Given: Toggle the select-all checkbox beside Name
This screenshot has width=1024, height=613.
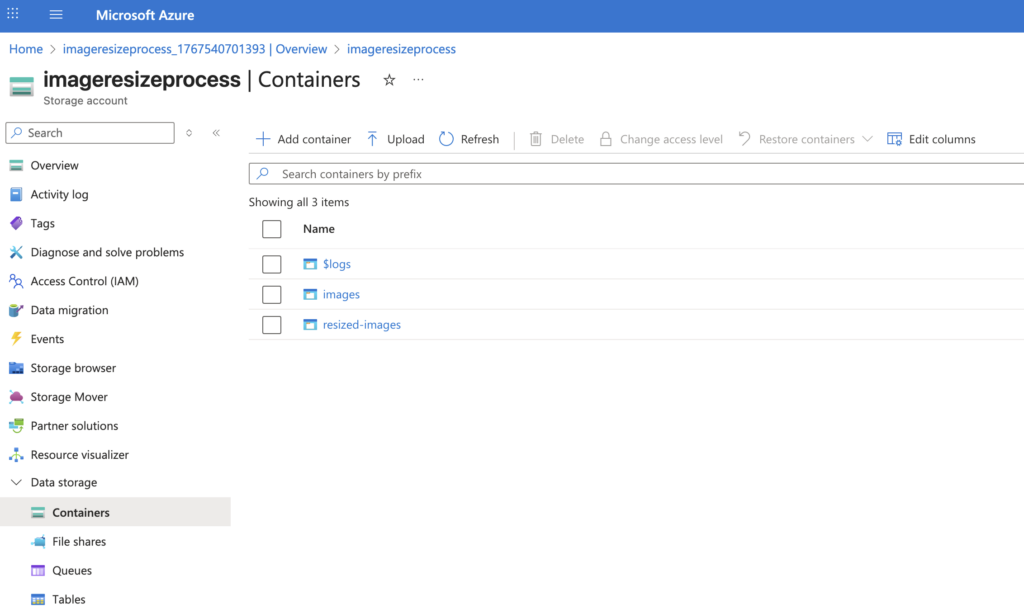Looking at the screenshot, I should coord(272,229).
